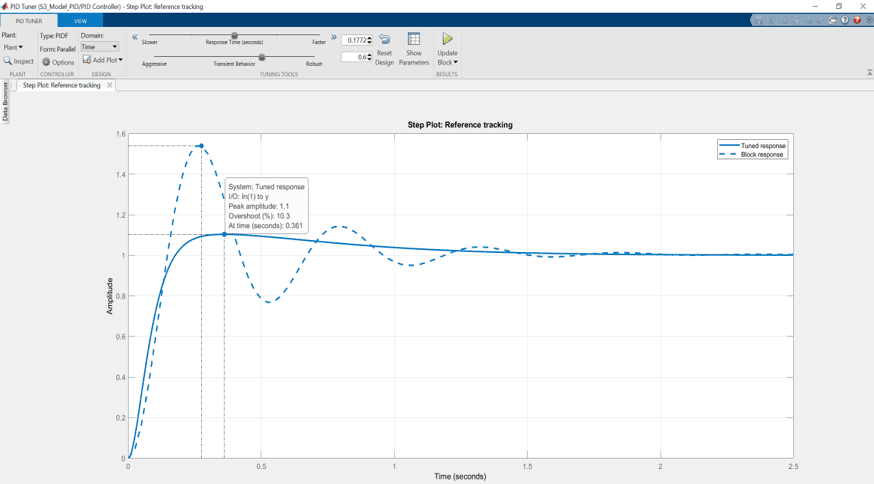Image resolution: width=874 pixels, height=484 pixels.
Task: Click the faster double-arrow for response time
Action: click(x=334, y=38)
